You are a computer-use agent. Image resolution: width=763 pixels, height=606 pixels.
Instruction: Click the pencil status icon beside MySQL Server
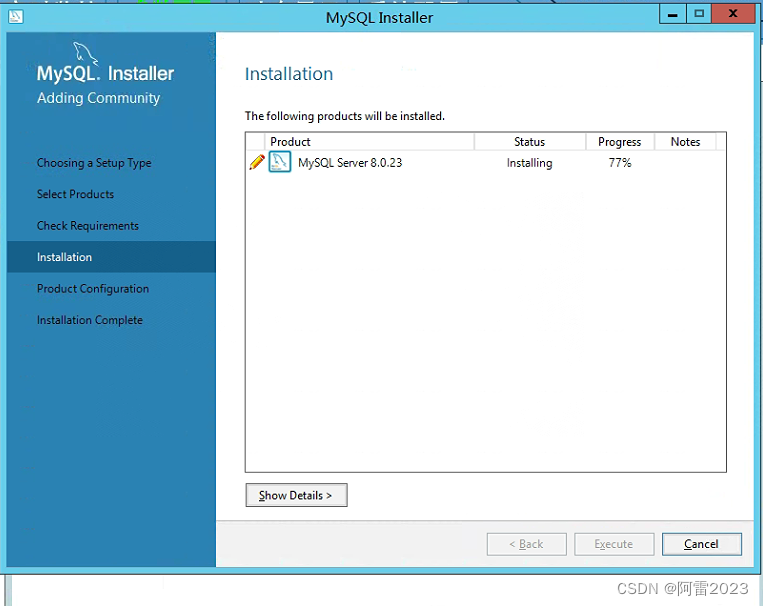point(256,162)
